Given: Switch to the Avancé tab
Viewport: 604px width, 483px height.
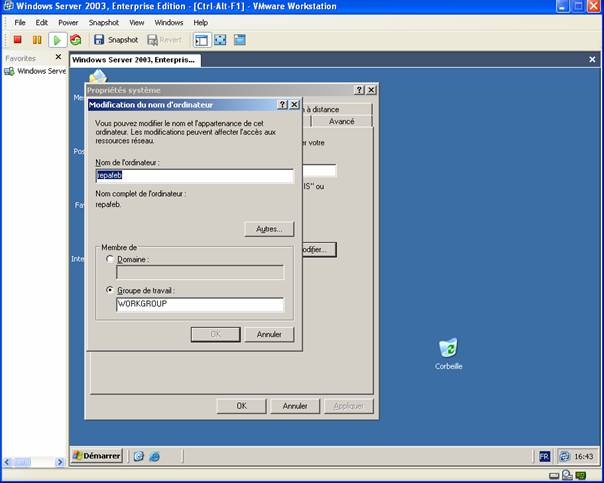Looking at the screenshot, I should 341,121.
